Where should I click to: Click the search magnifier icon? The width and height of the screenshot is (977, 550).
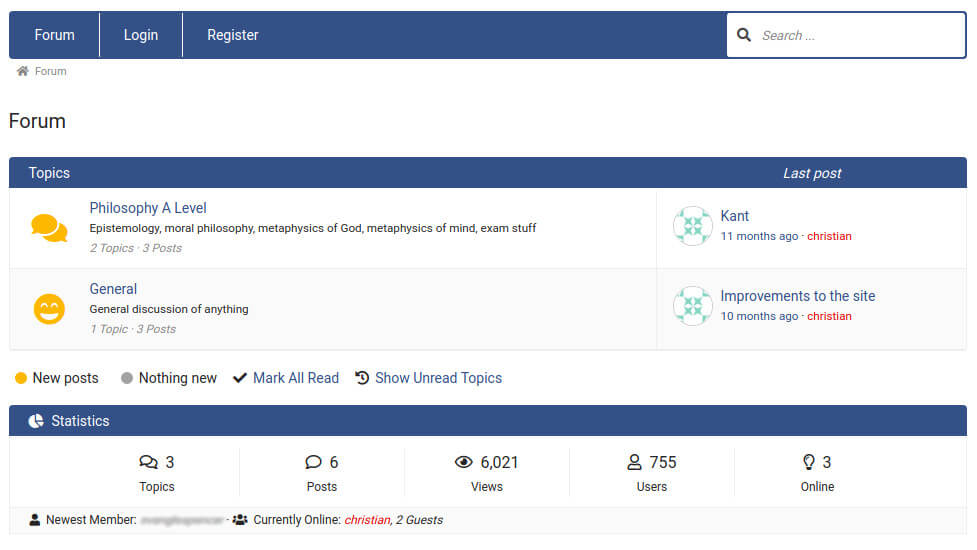point(743,35)
